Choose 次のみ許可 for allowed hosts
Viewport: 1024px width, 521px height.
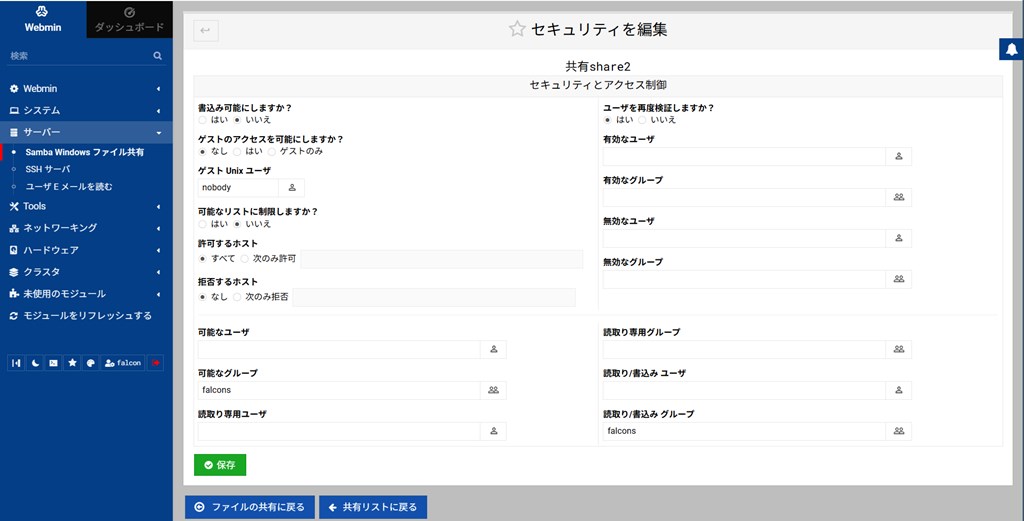click(x=245, y=259)
